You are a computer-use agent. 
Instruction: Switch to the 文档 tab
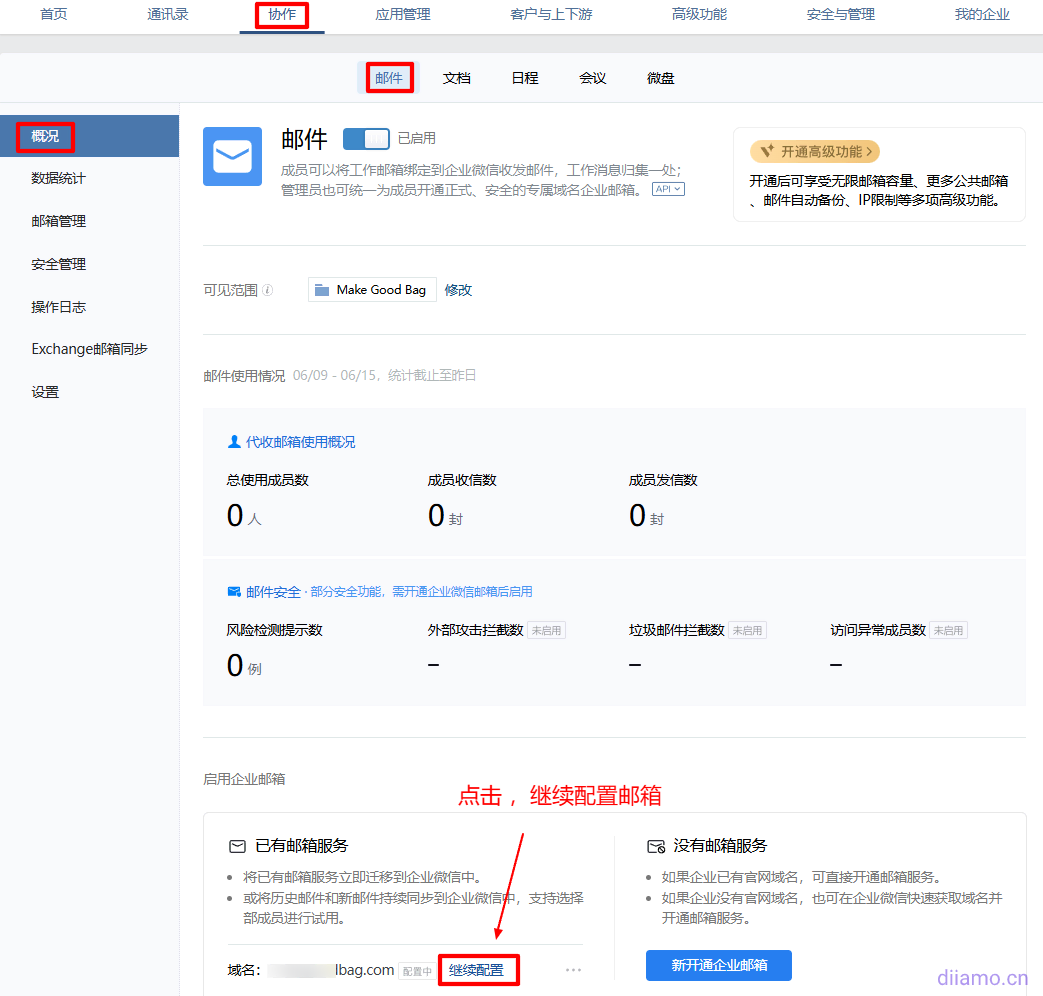point(457,78)
